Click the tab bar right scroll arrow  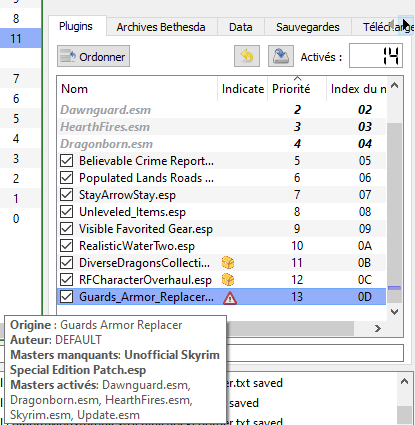(406, 25)
